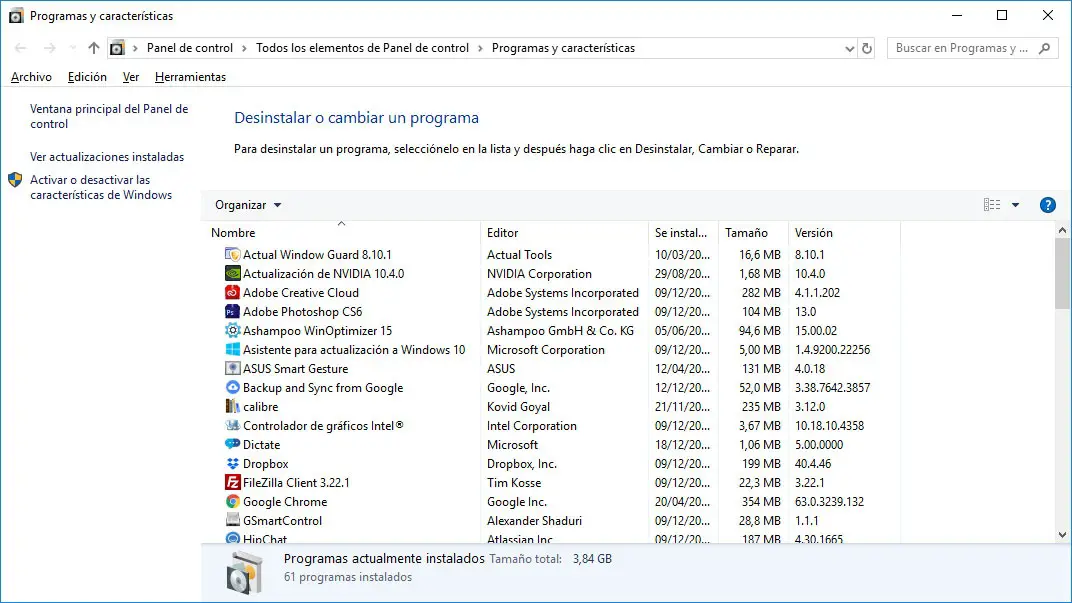Sort by Versión column header
This screenshot has width=1072, height=603.
[844, 233]
